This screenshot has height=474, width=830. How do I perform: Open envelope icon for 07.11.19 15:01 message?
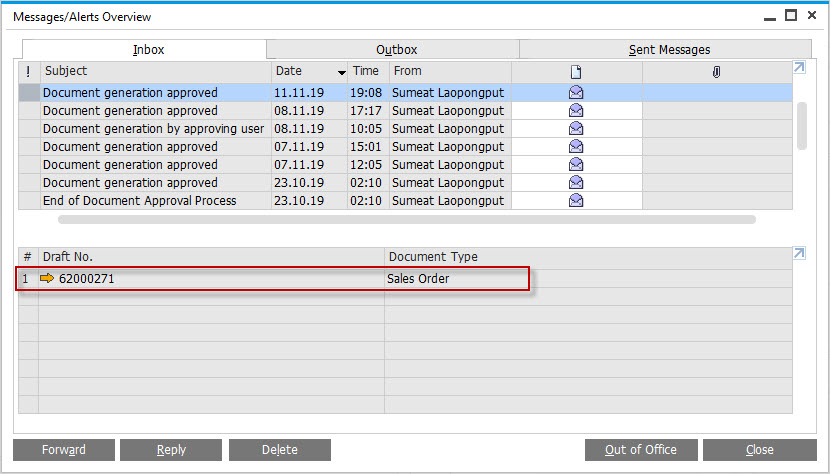[x=576, y=147]
